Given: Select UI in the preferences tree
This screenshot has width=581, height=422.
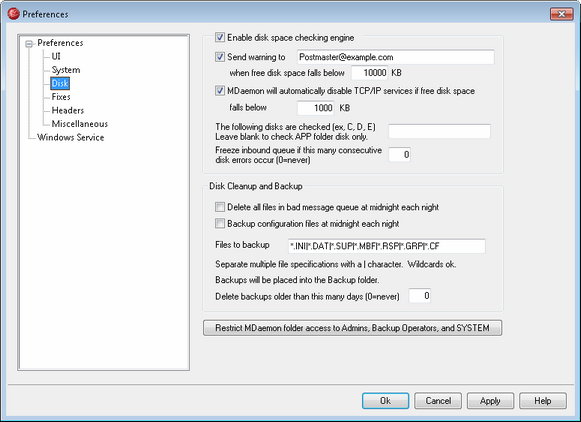Looking at the screenshot, I should pyautogui.click(x=56, y=56).
